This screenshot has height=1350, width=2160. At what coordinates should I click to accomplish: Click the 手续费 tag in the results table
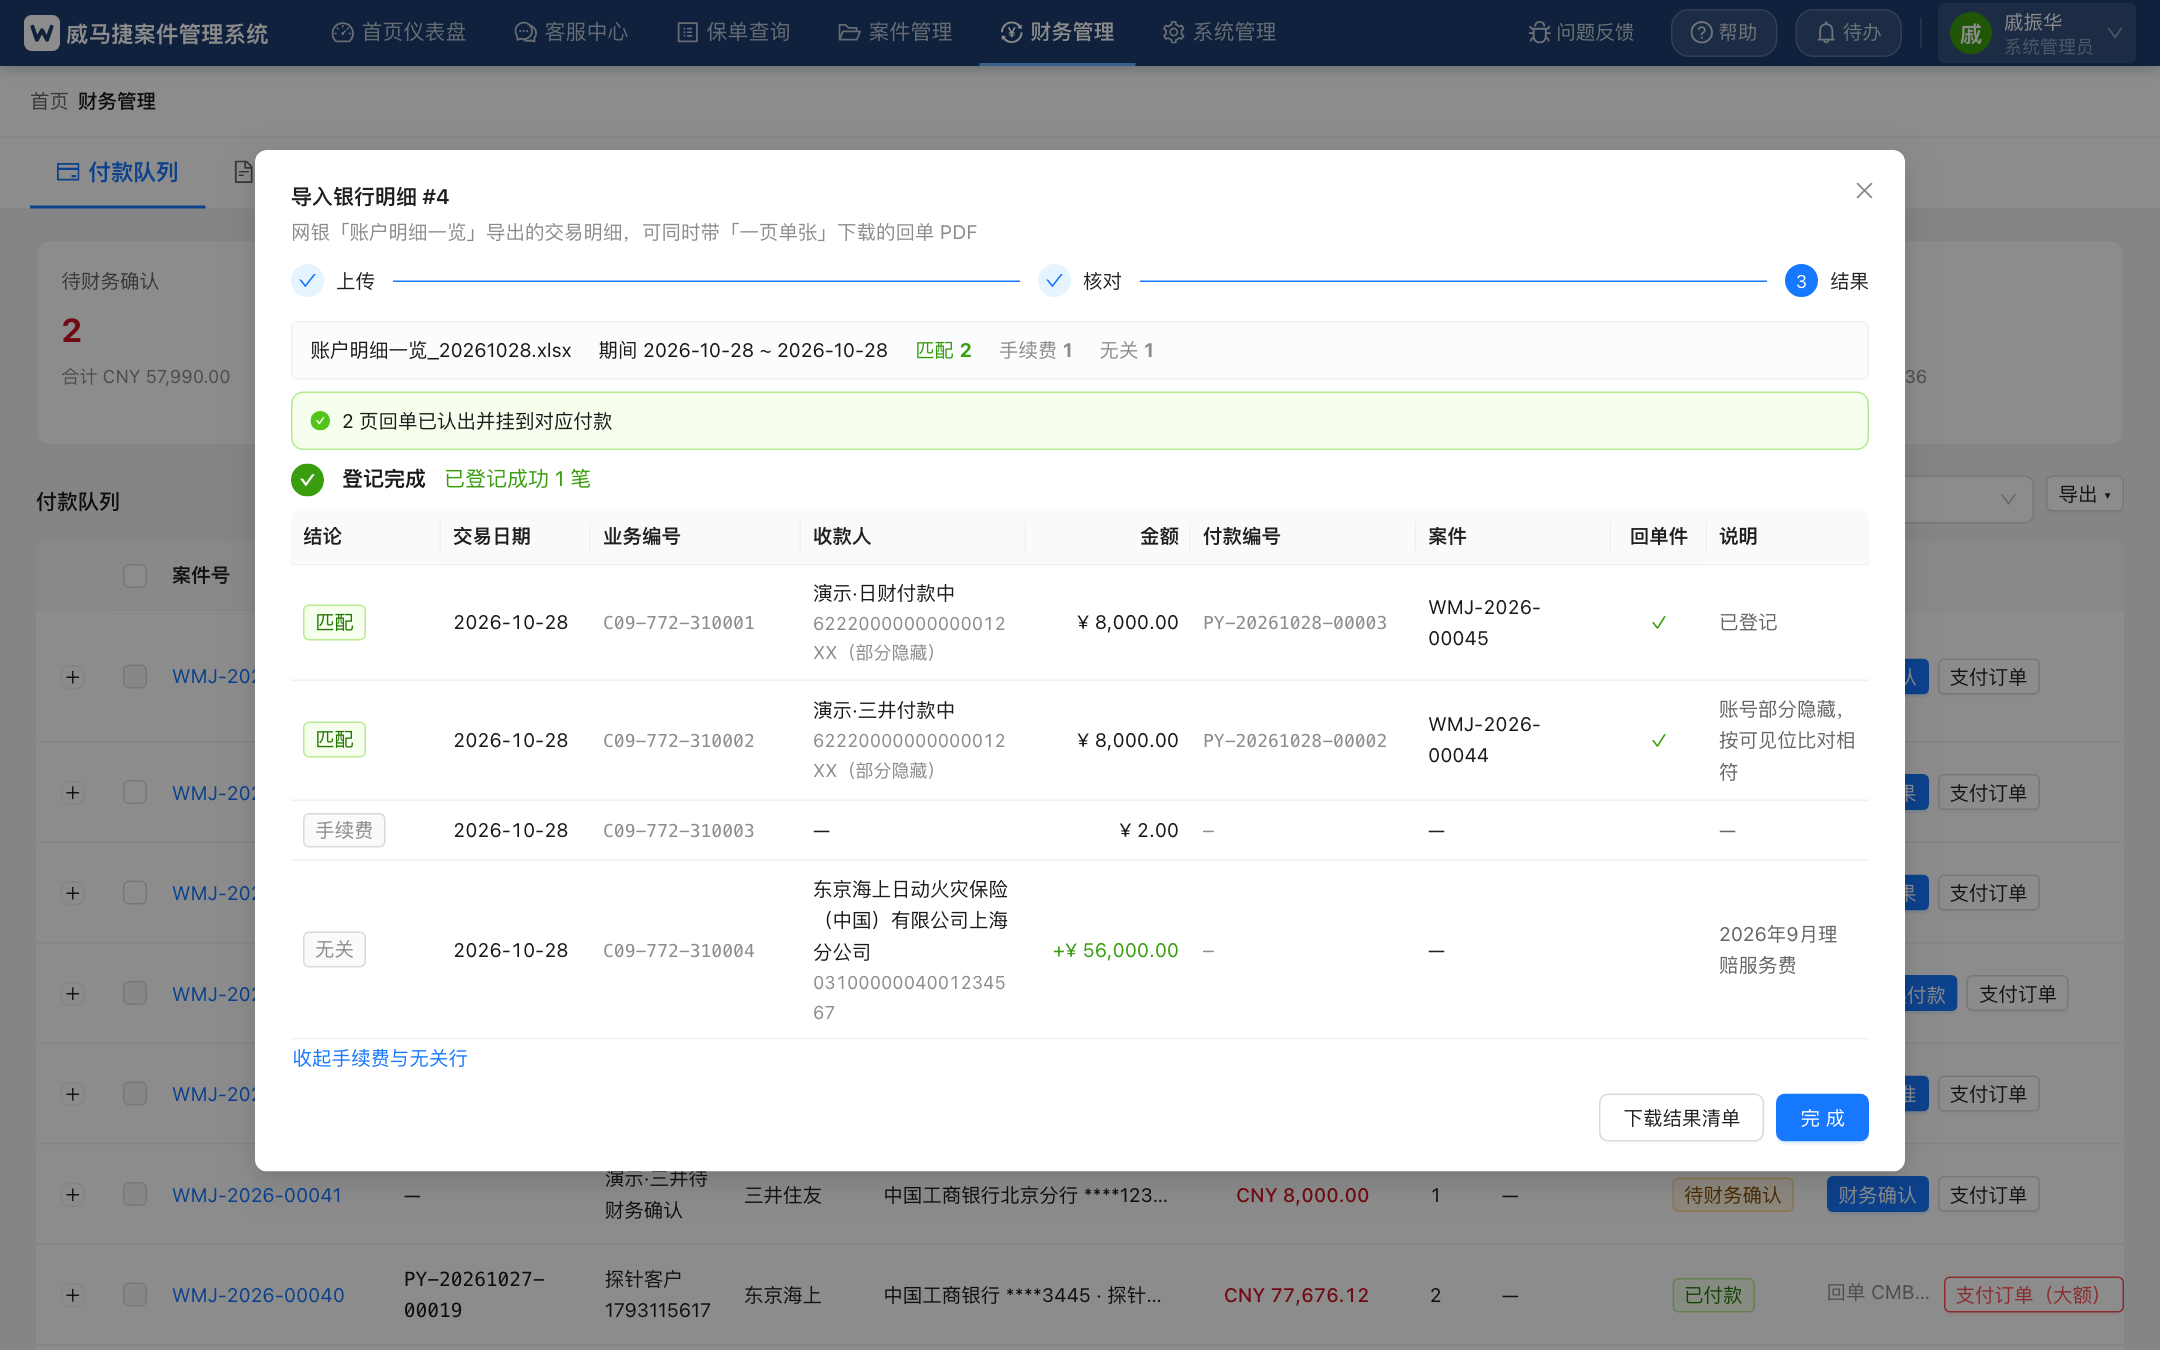pos(344,830)
